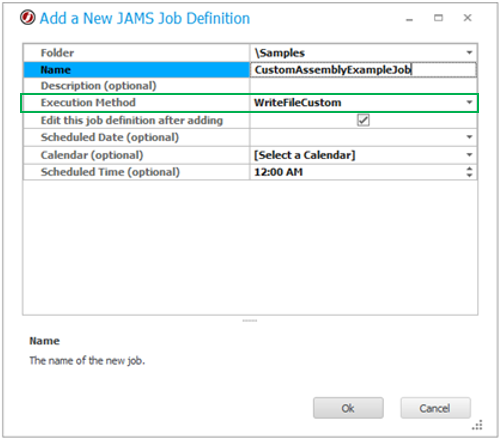Image resolution: width=503 pixels, height=439 pixels.
Task: Expand the Execution Method dropdown
Action: pyautogui.click(x=469, y=102)
